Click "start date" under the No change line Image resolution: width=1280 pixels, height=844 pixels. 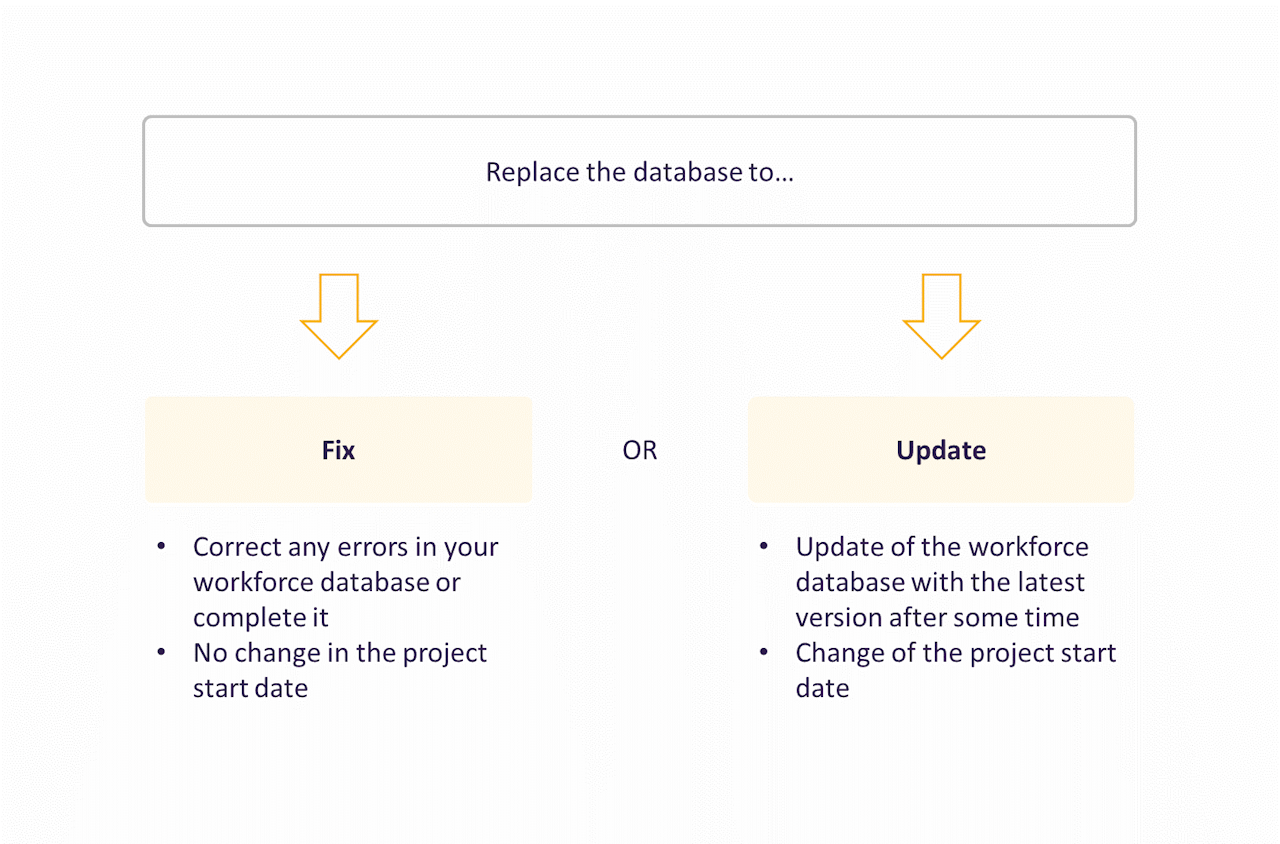click(250, 688)
